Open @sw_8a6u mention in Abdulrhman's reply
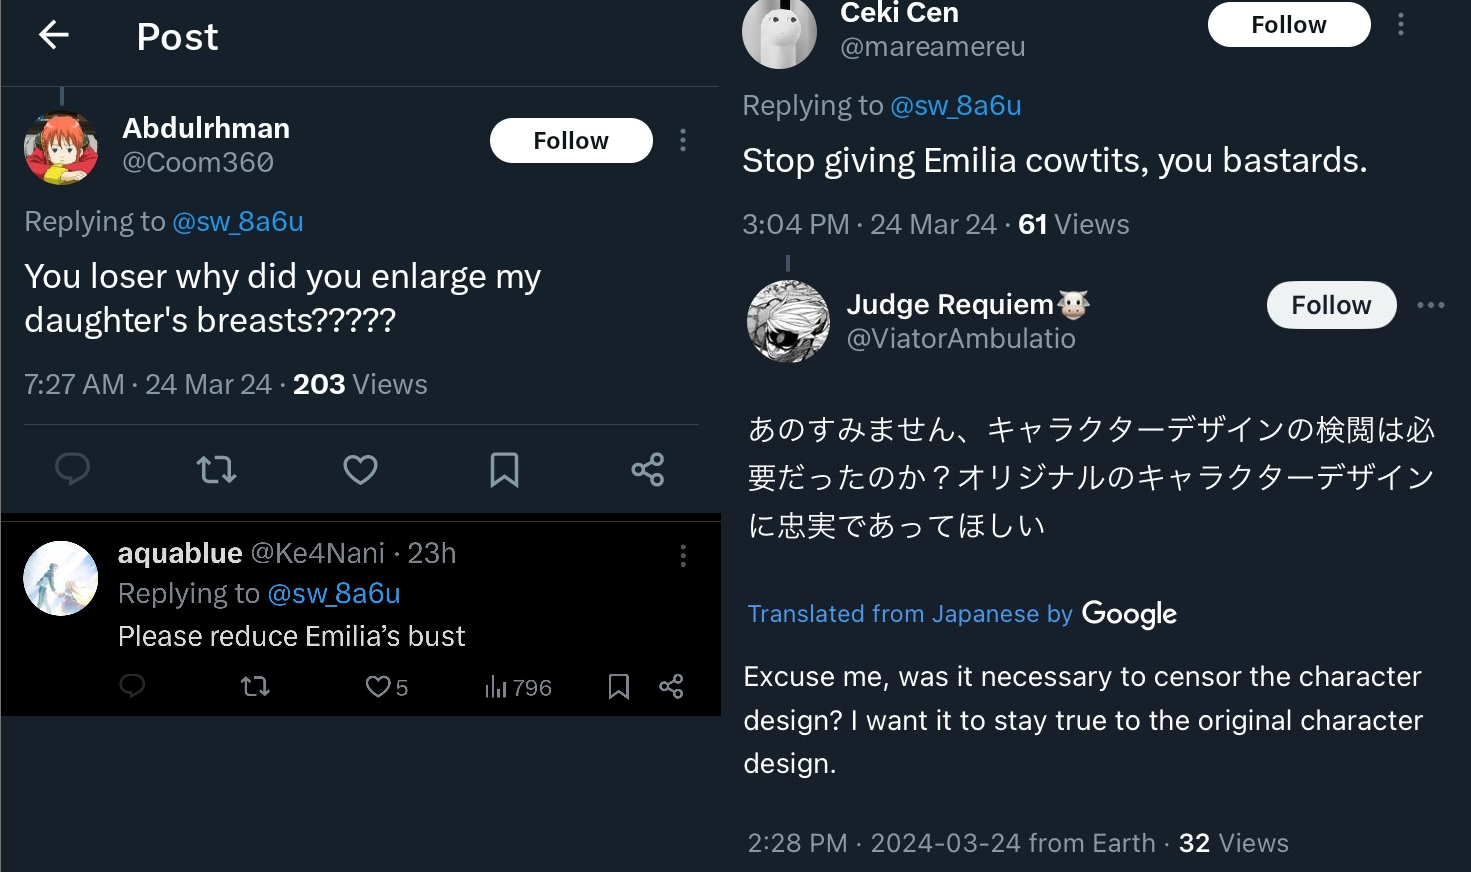Screen dimensions: 1471x872 [238, 221]
